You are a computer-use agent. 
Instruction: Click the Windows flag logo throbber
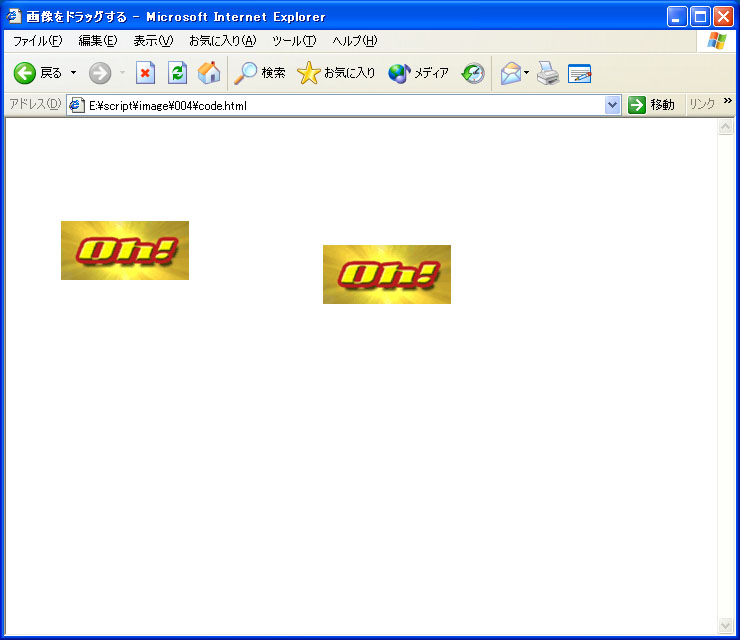[x=717, y=41]
